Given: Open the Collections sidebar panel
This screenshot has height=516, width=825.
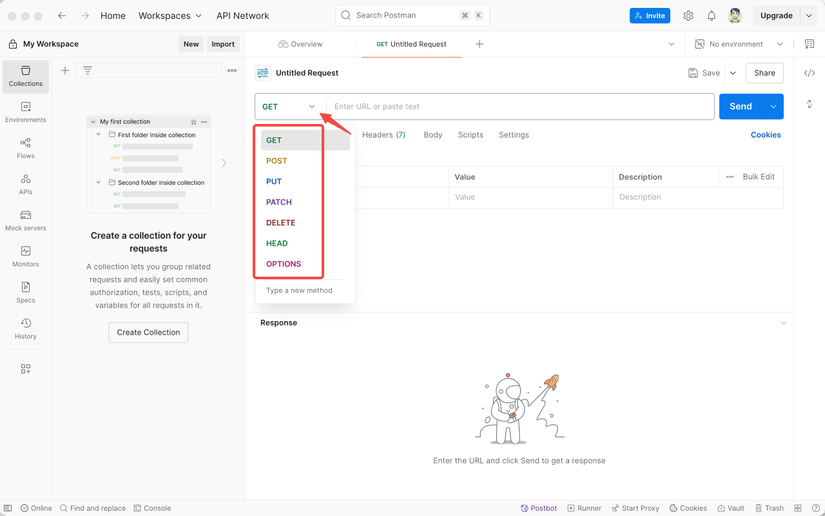Looking at the screenshot, I should (25, 76).
